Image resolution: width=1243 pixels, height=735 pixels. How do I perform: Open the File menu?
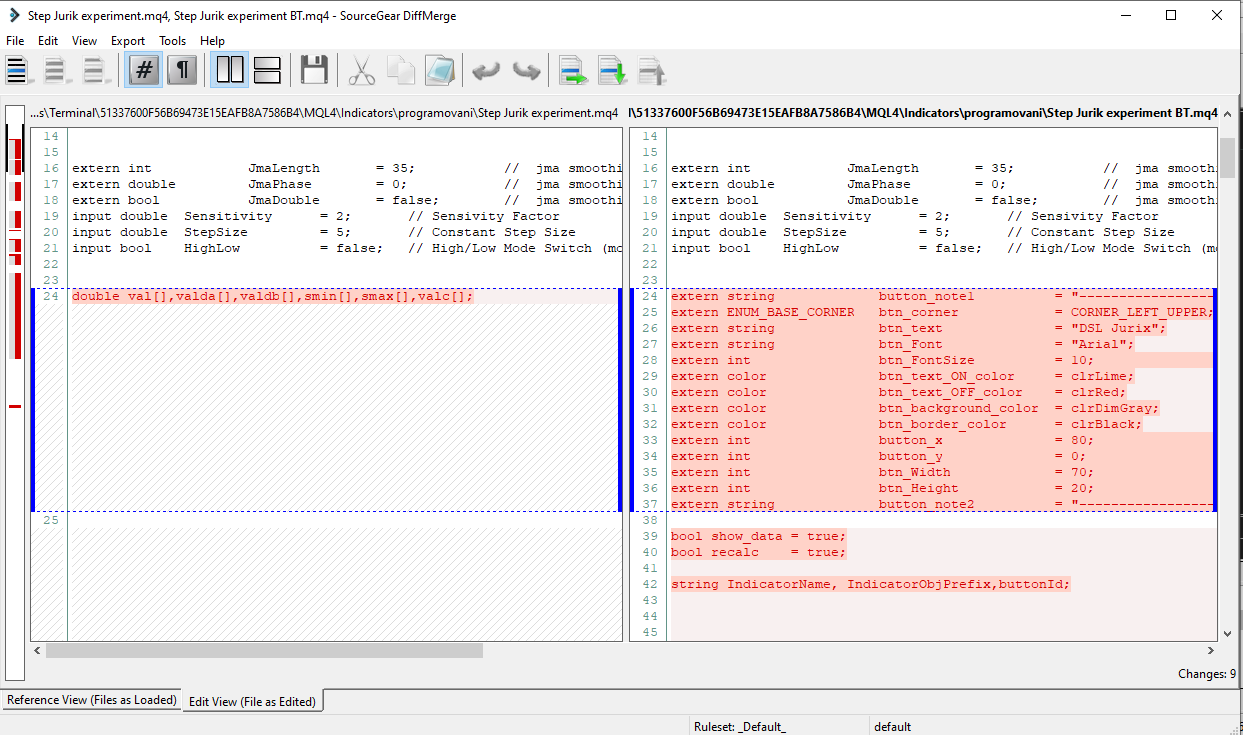[15, 41]
